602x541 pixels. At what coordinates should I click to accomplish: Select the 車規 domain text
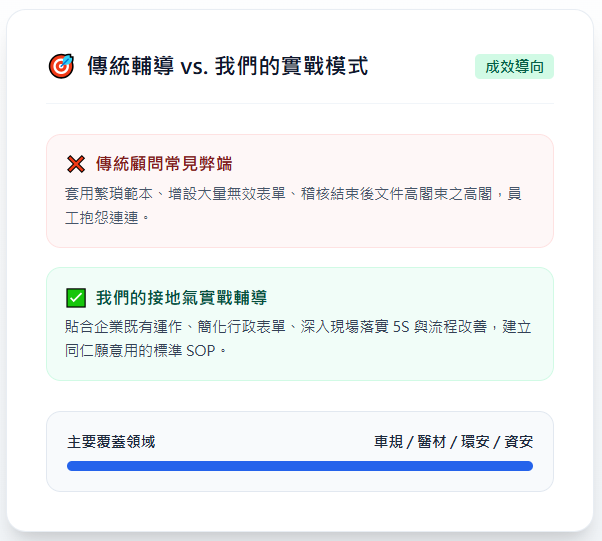pyautogui.click(x=389, y=442)
